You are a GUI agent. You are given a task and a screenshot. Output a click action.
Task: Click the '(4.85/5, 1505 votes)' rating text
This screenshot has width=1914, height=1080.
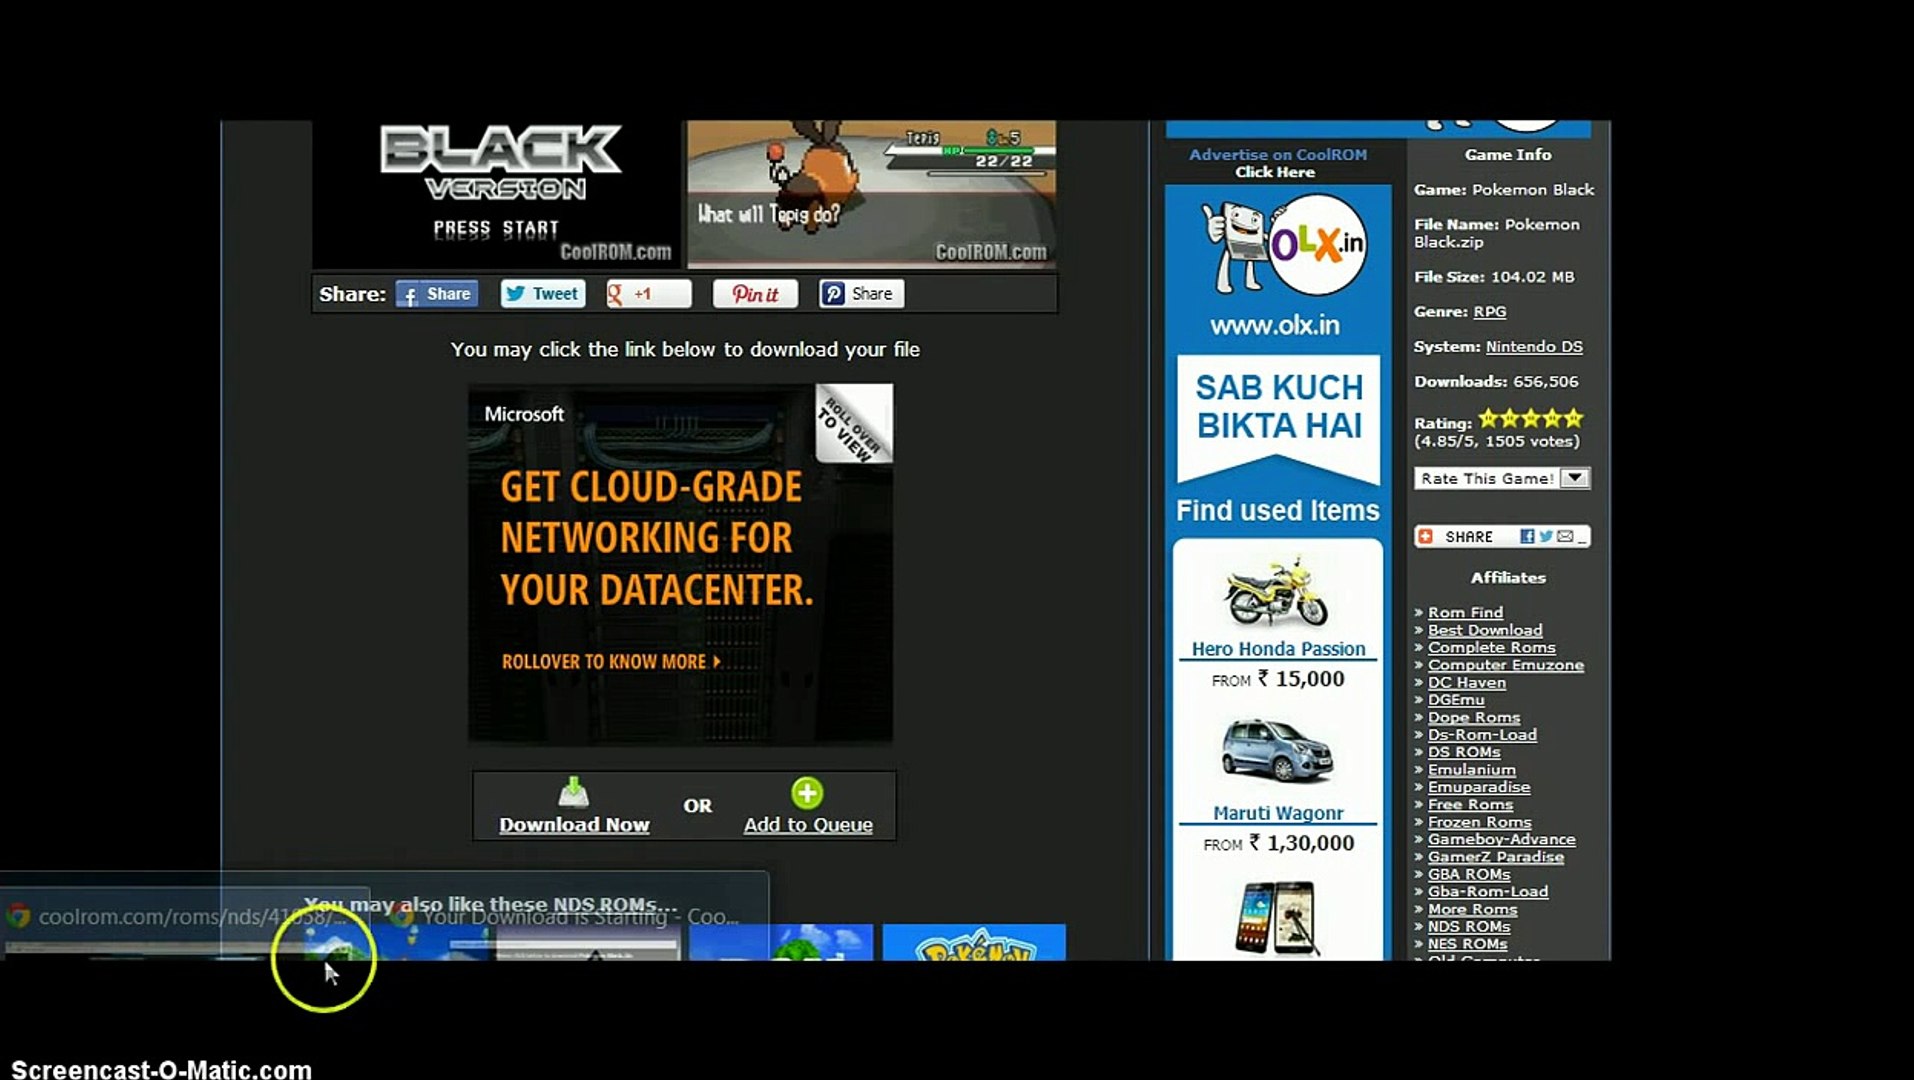[x=1497, y=442]
